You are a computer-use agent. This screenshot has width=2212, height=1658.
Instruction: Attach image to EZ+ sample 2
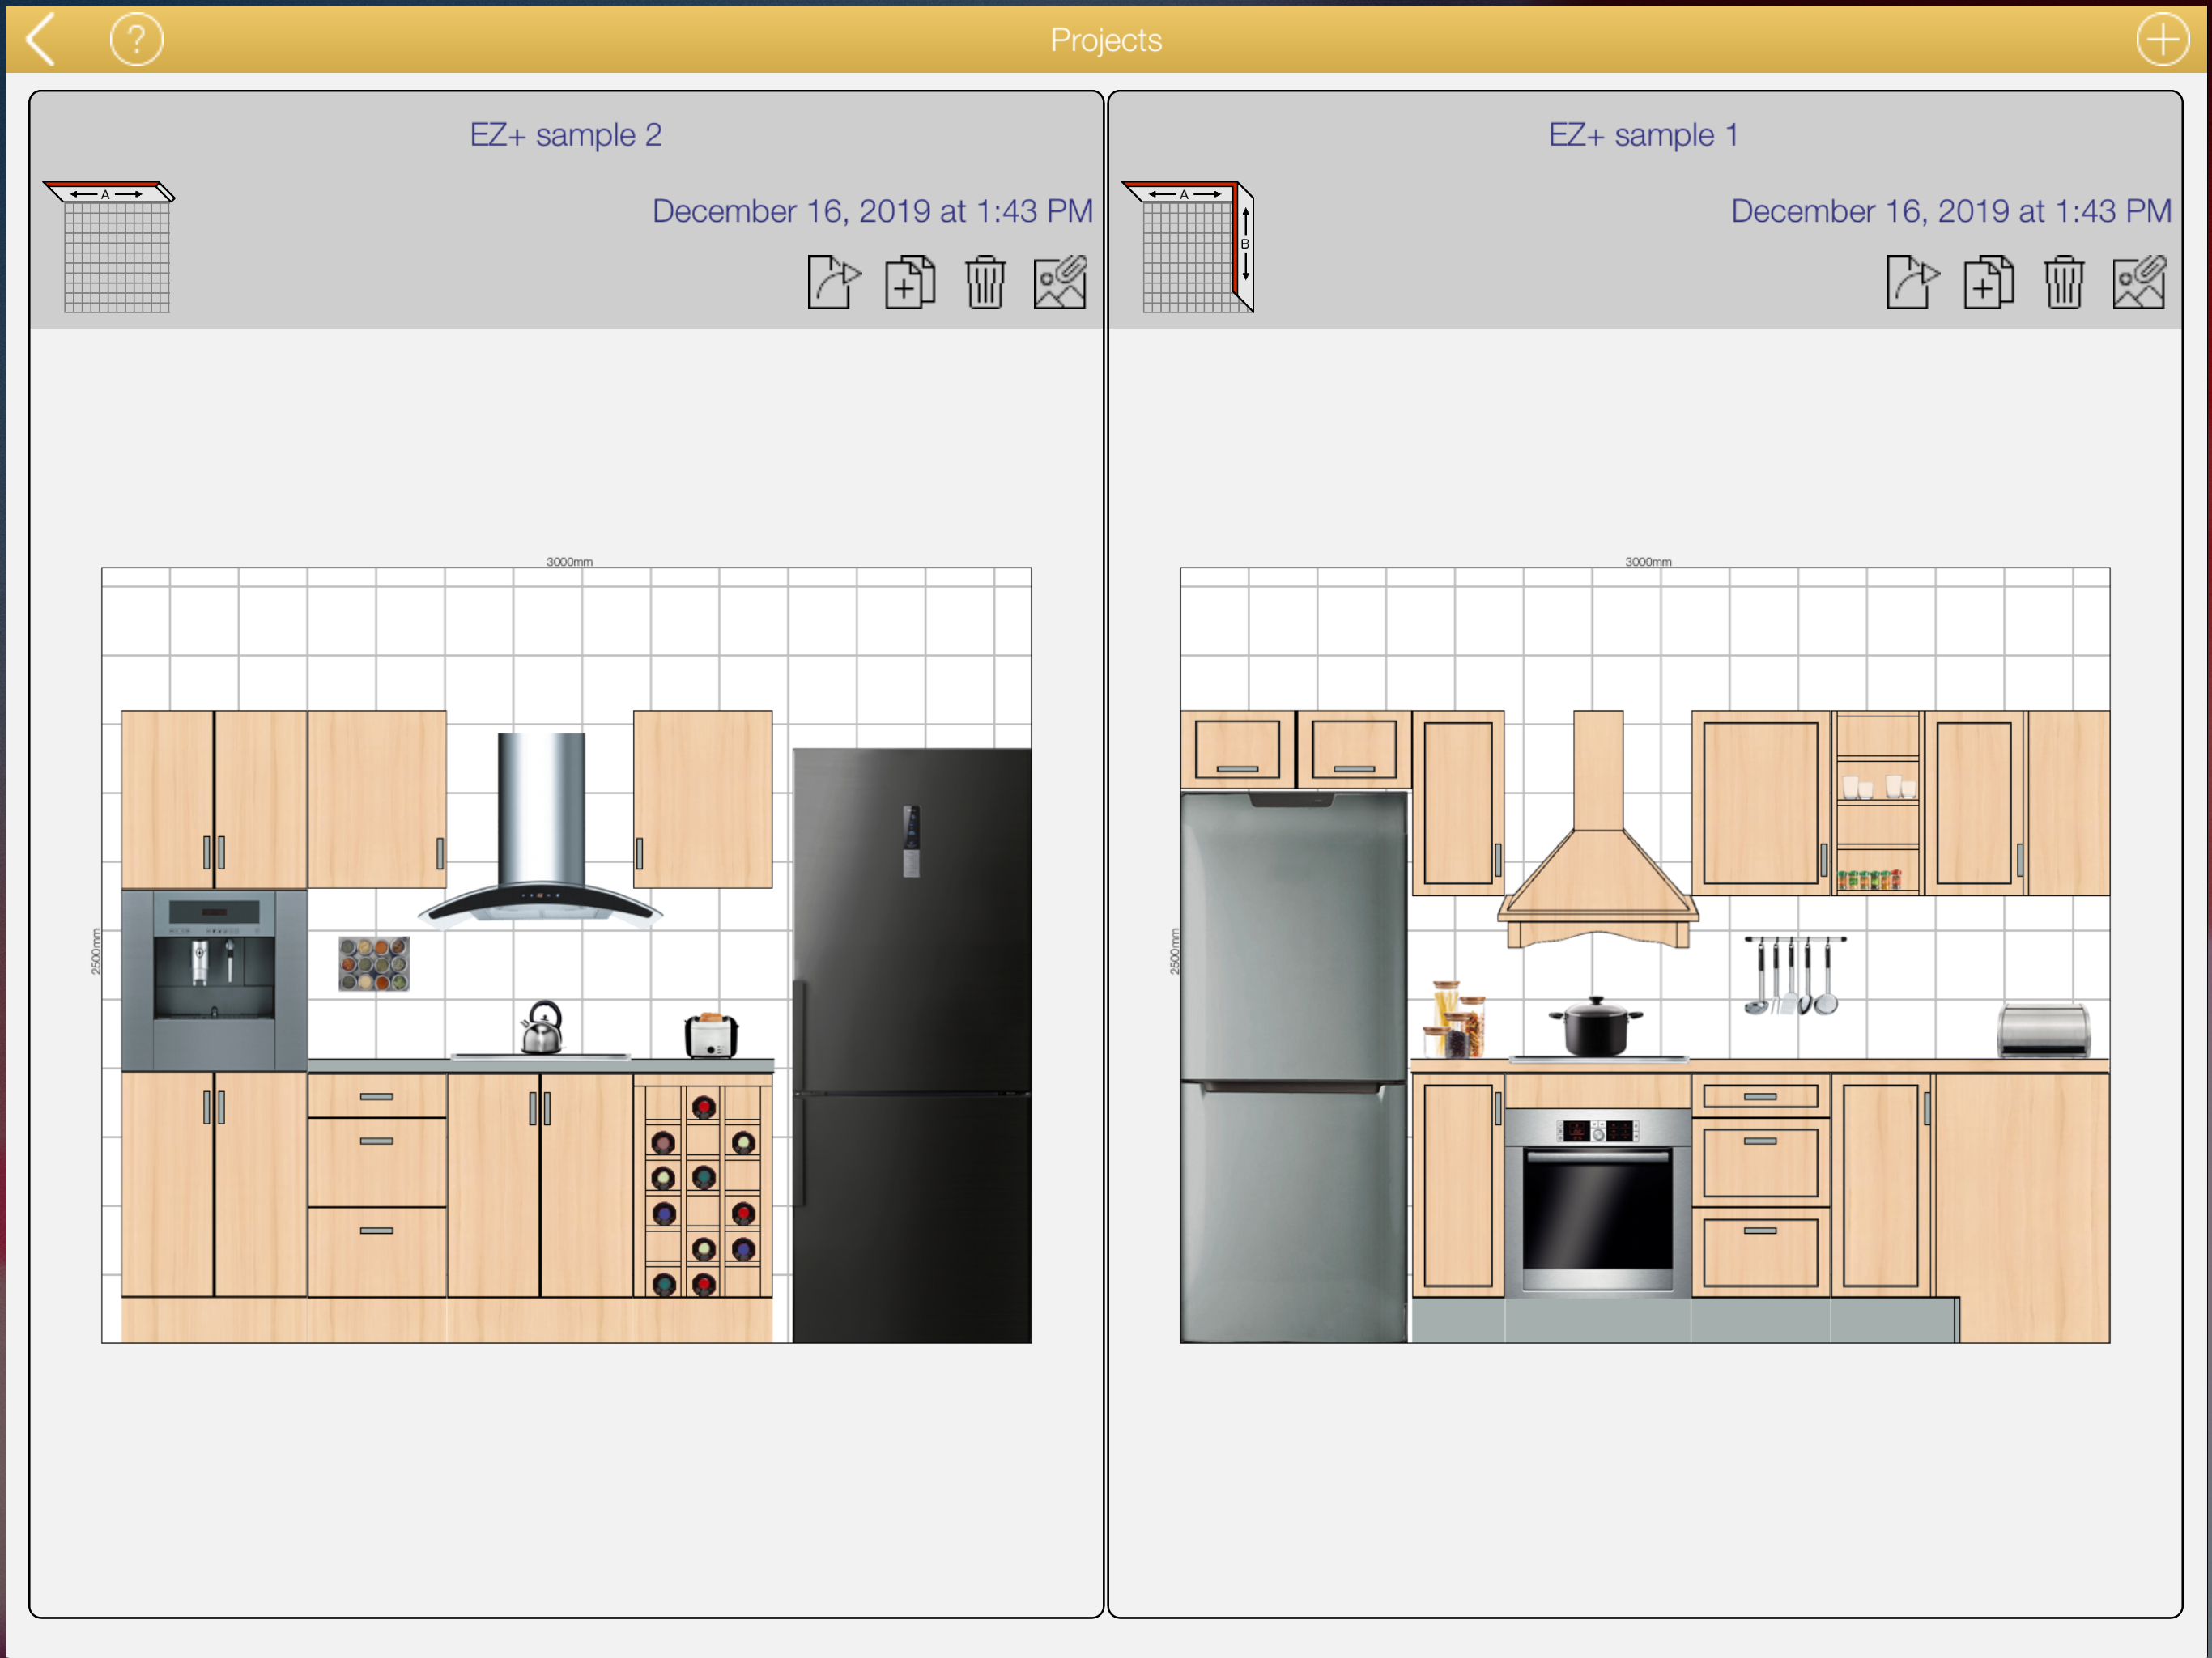click(1060, 282)
